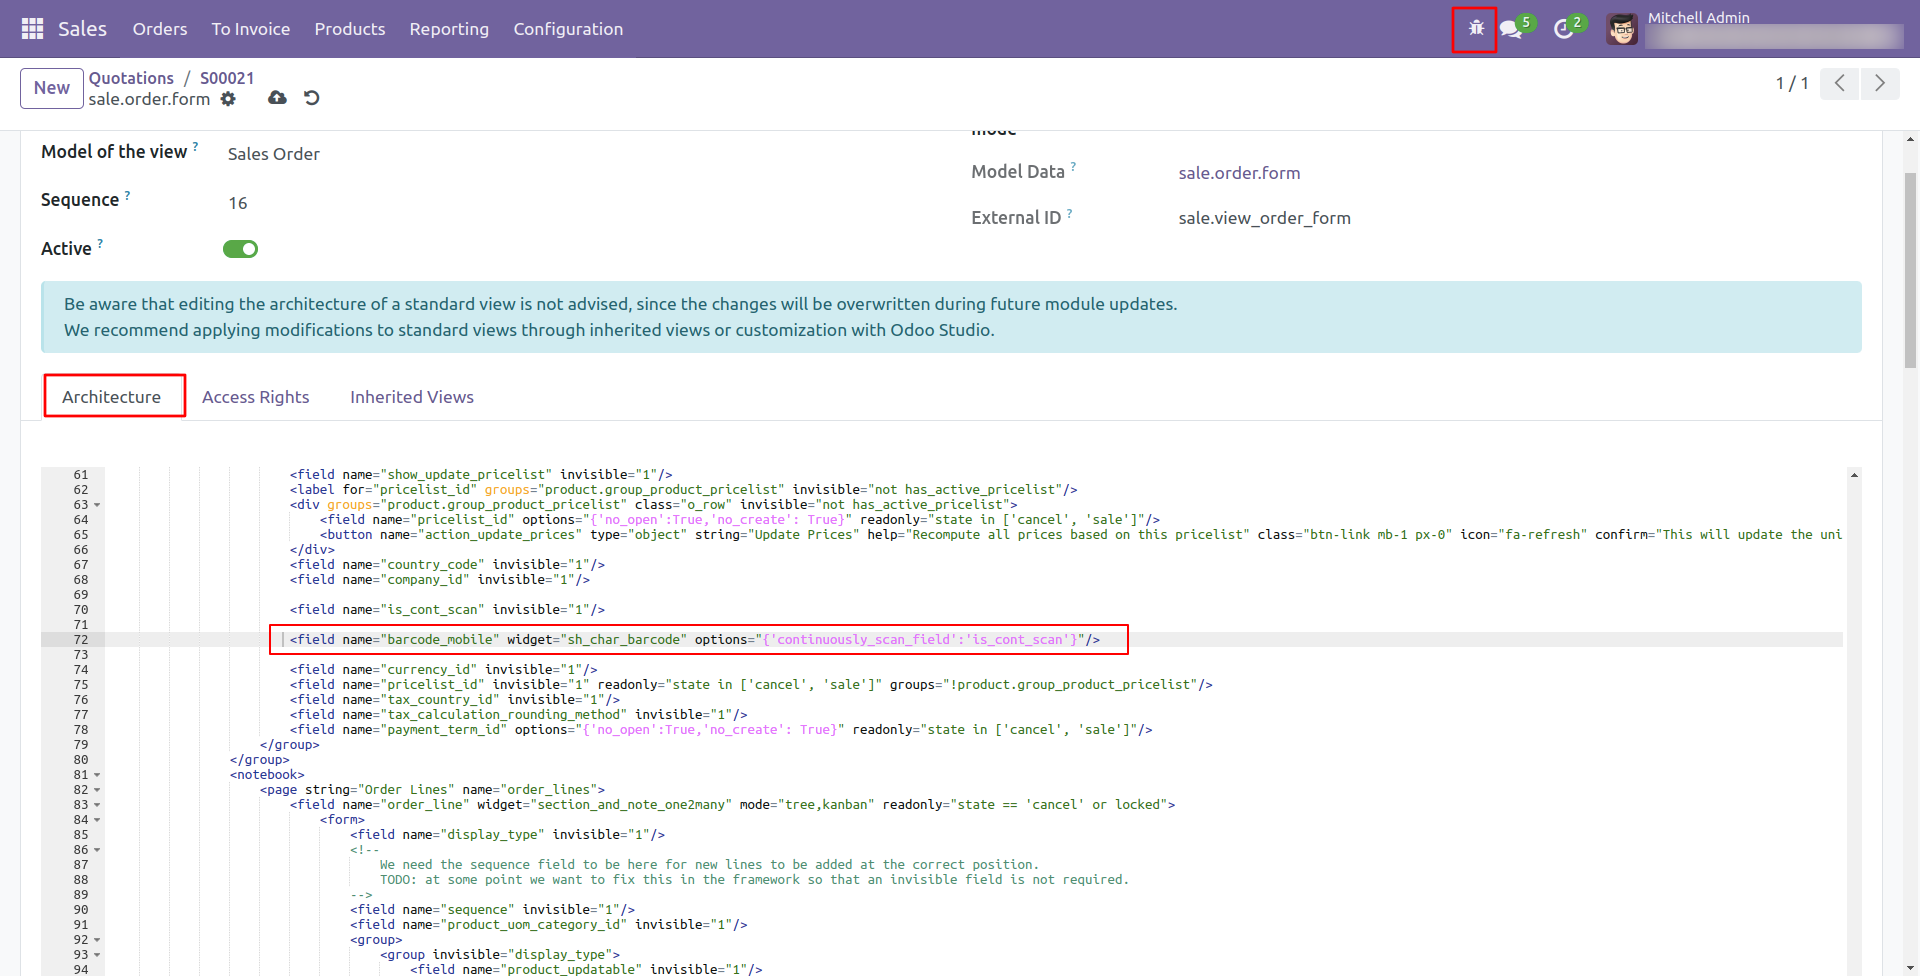Click the Quotations breadcrumb link
1920x976 pixels.
pyautogui.click(x=131, y=78)
